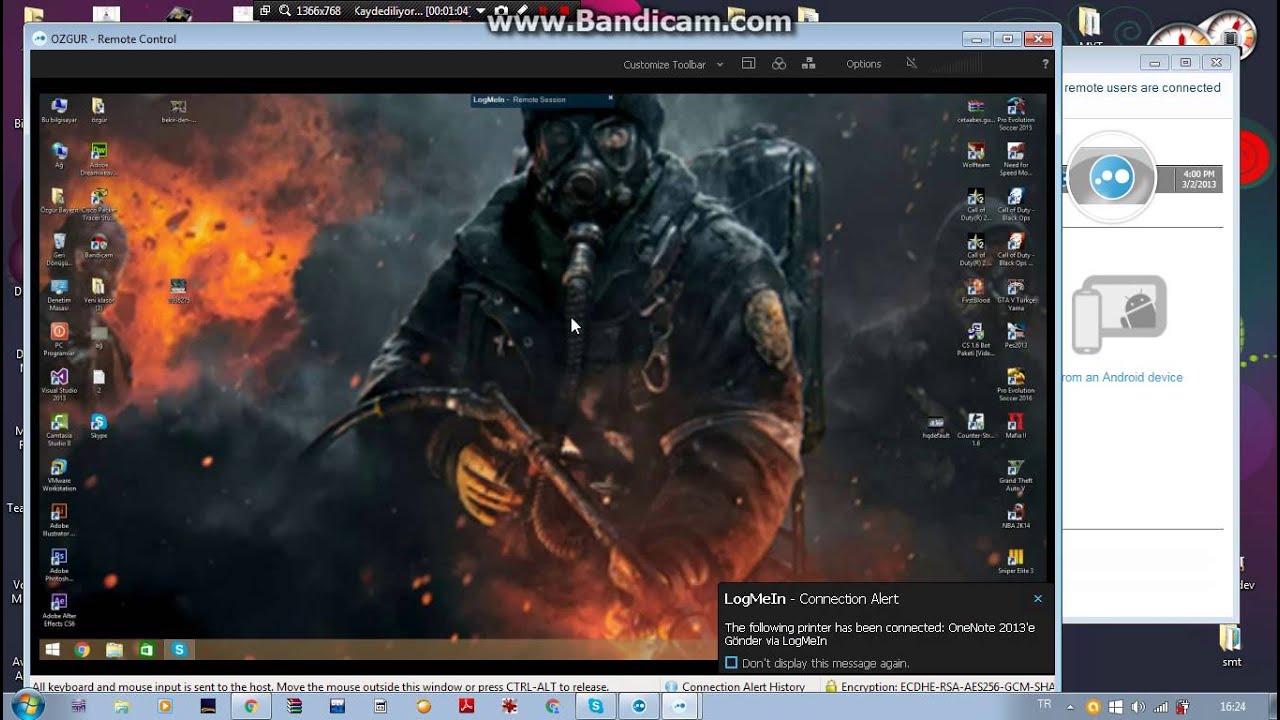The image size is (1280, 720).
Task: Launch Adobe Photoshop on the remote desktop
Action: pyautogui.click(x=59, y=565)
